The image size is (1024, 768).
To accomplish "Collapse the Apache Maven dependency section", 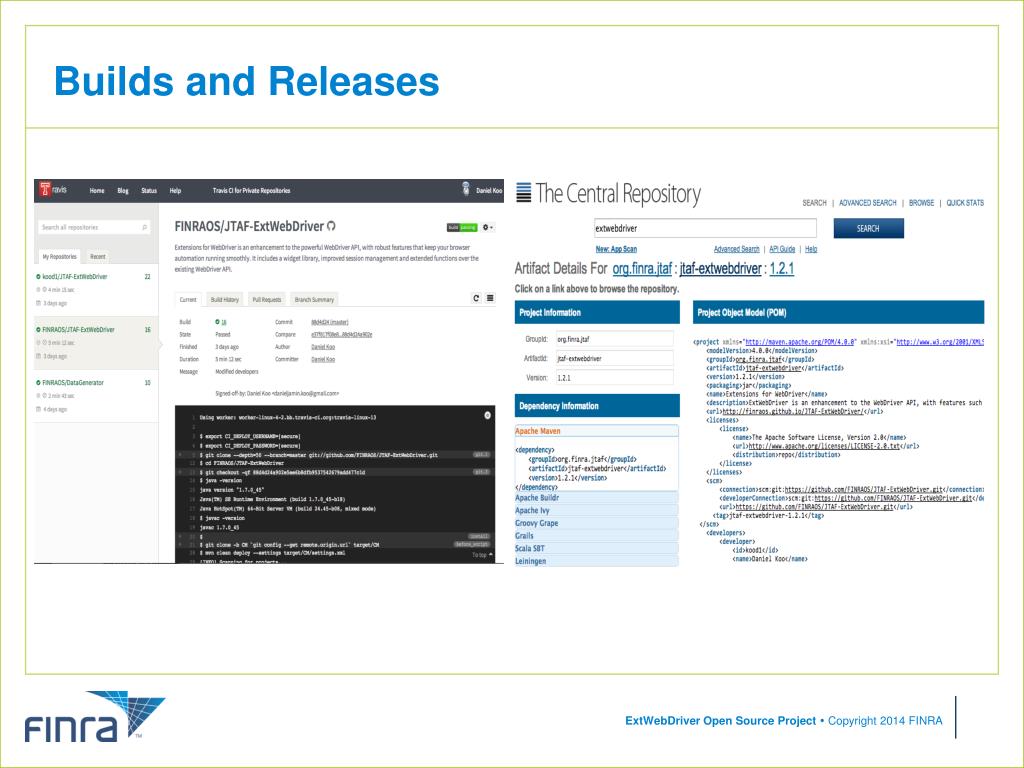I will 596,431.
